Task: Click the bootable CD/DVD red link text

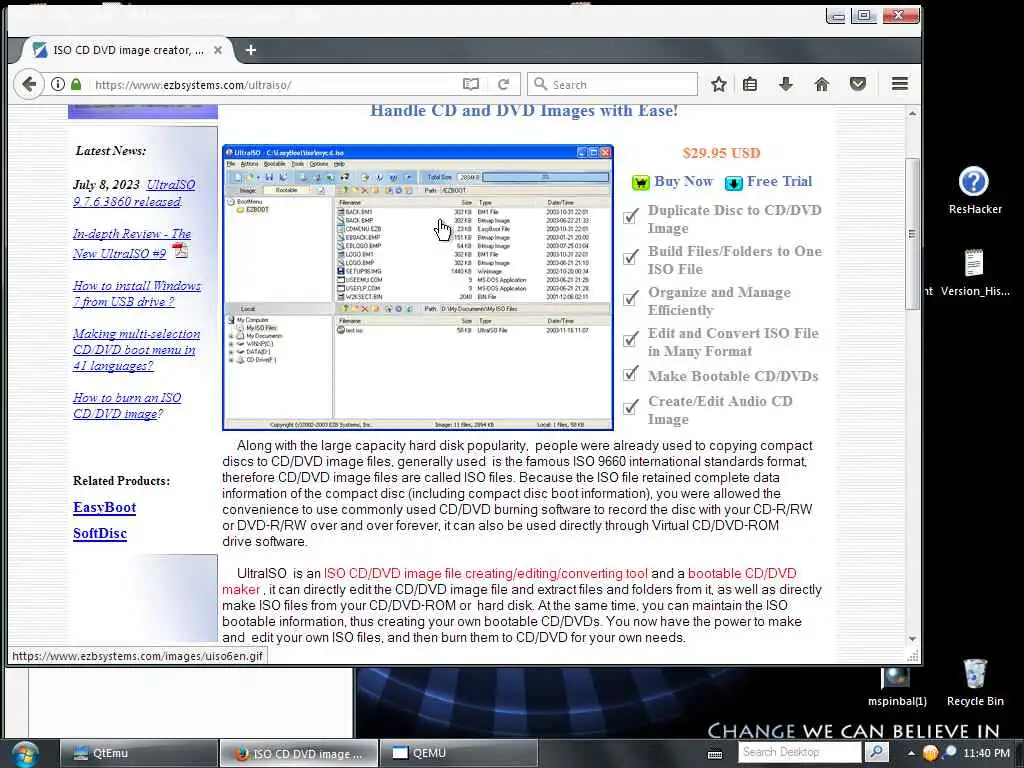Action: point(742,573)
